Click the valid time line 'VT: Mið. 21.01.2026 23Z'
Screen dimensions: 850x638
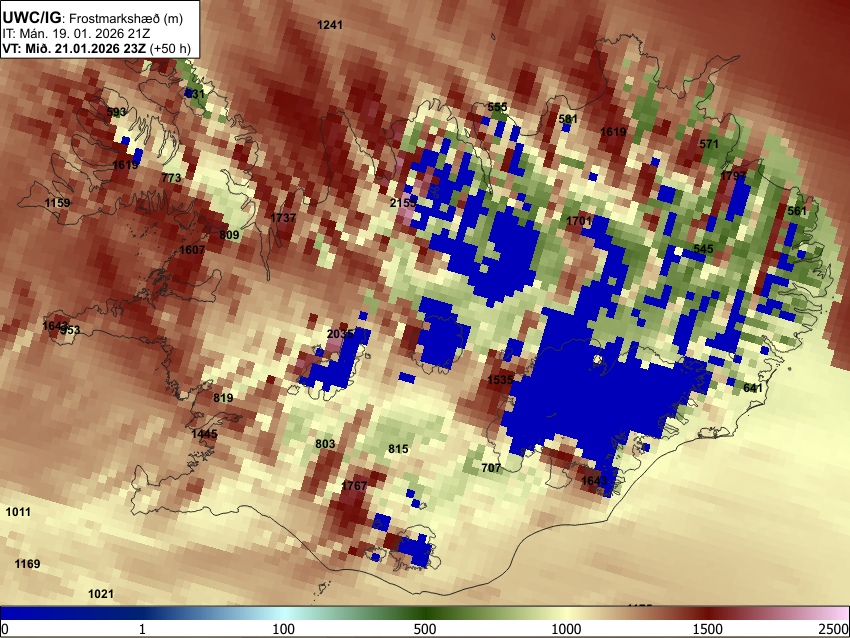74,48
